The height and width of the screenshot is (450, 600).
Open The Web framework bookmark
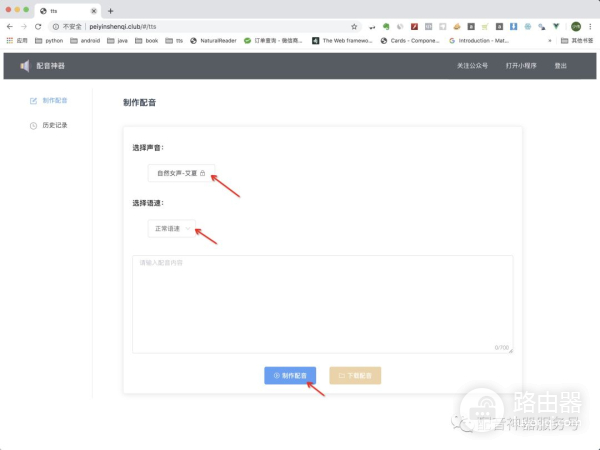(x=342, y=41)
